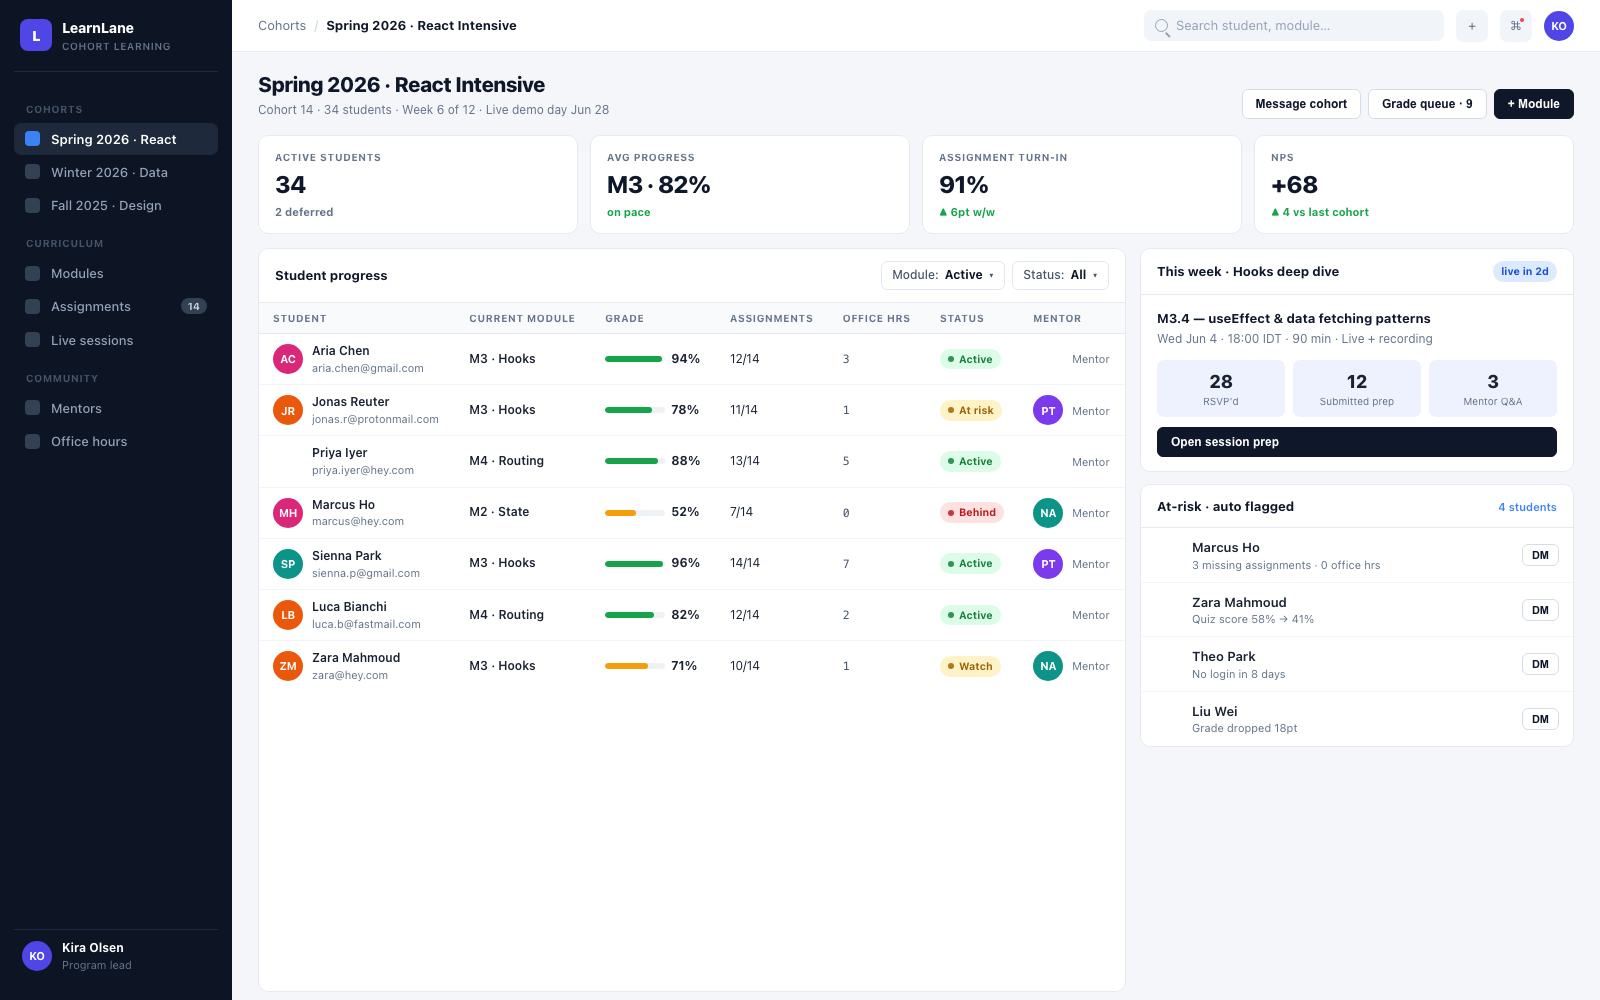Click PT mentor avatar in Jonas Reuter row
This screenshot has height=1000, width=1600.
[x=1048, y=410]
